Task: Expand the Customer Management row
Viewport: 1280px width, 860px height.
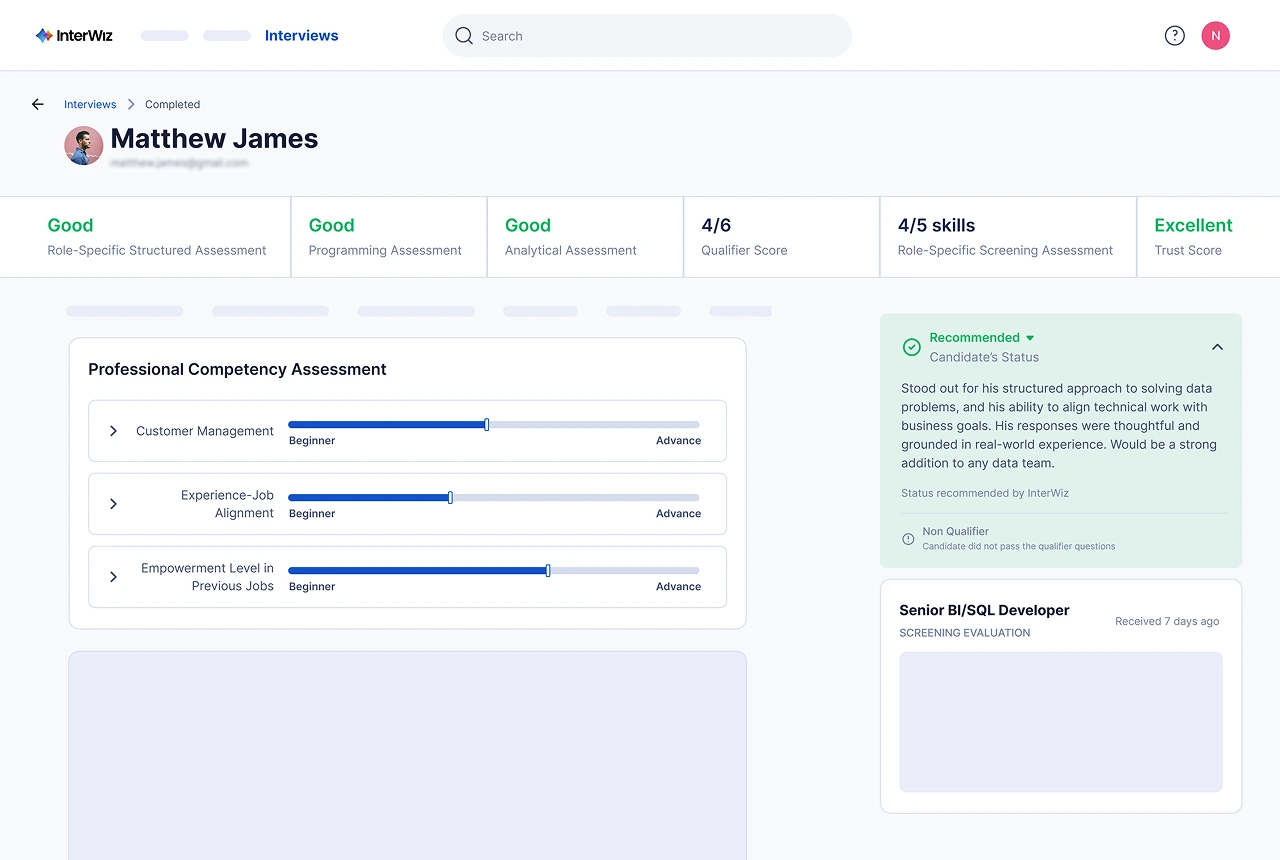Action: [113, 431]
